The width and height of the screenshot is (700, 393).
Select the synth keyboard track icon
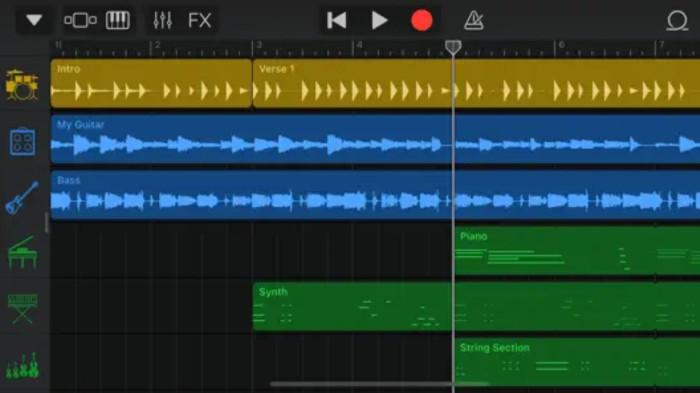point(22,309)
